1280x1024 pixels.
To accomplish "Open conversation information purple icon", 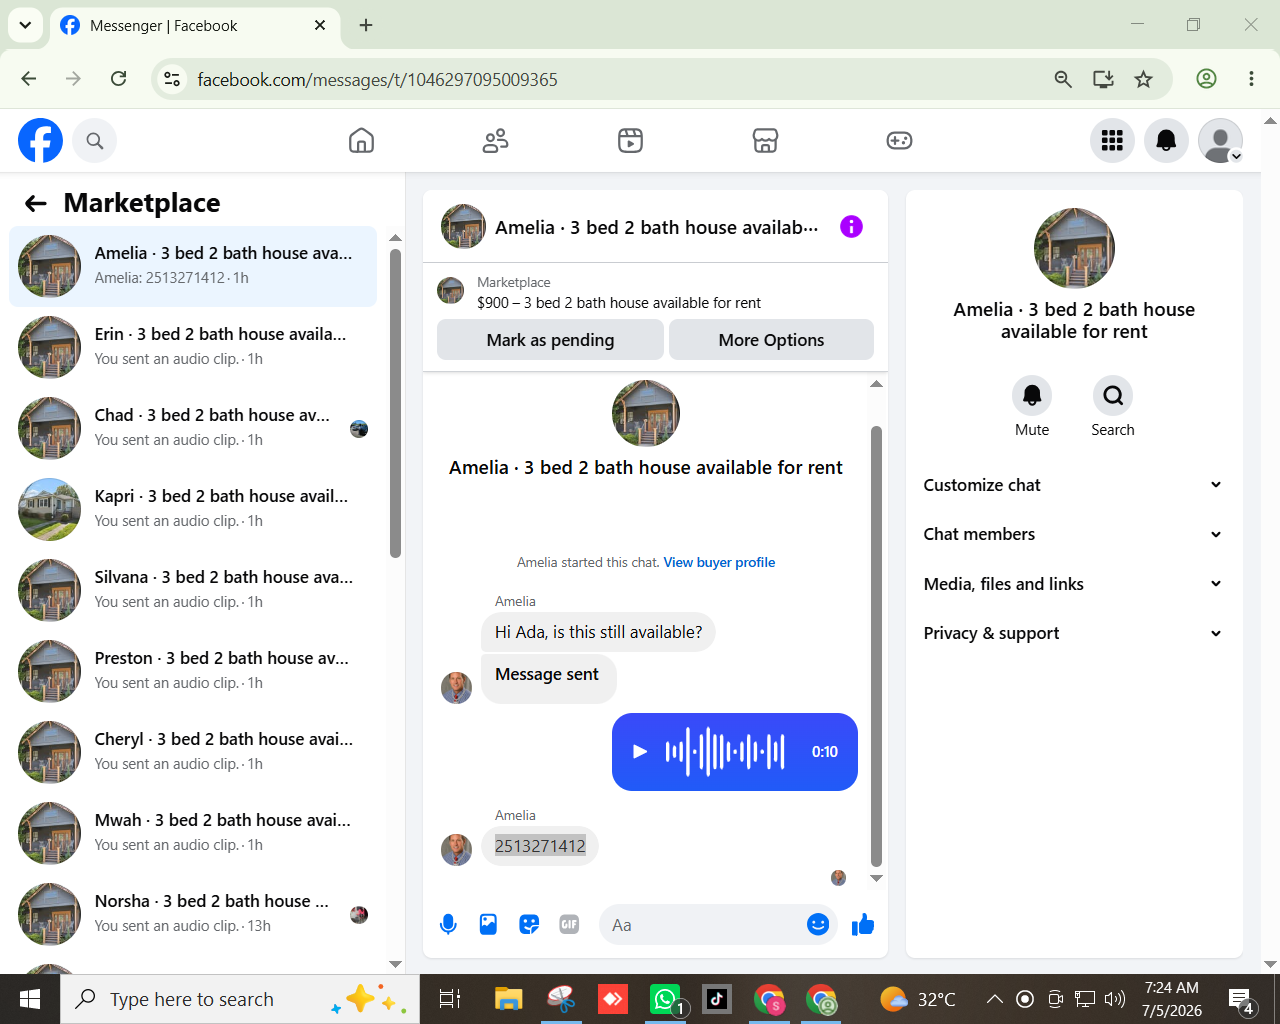I will tap(851, 227).
